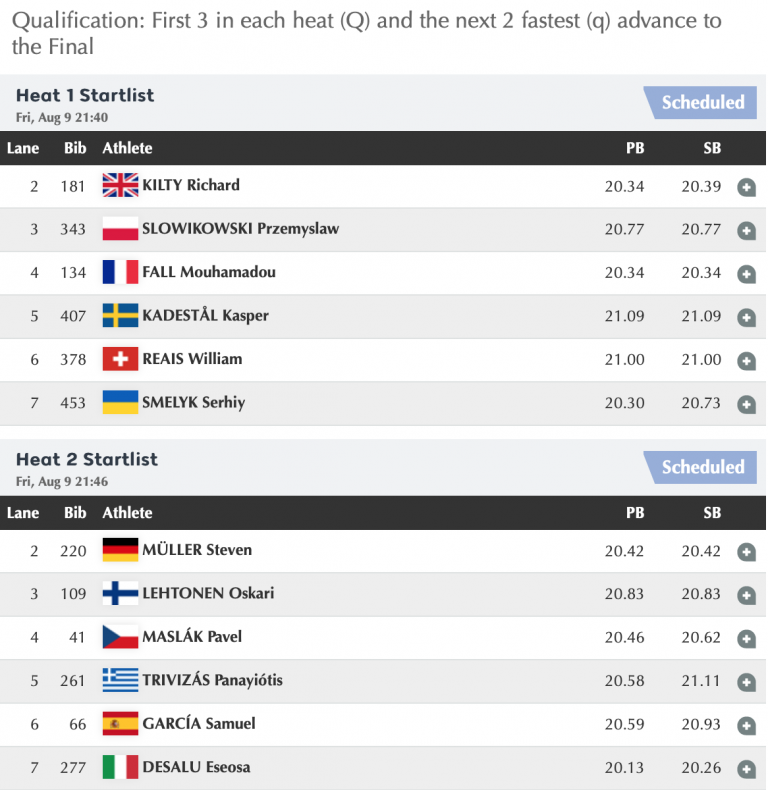Image resolution: width=768 pixels, height=790 pixels.
Task: Click the Italy flag beside DESALU Eseosa
Action: pyautogui.click(x=120, y=768)
